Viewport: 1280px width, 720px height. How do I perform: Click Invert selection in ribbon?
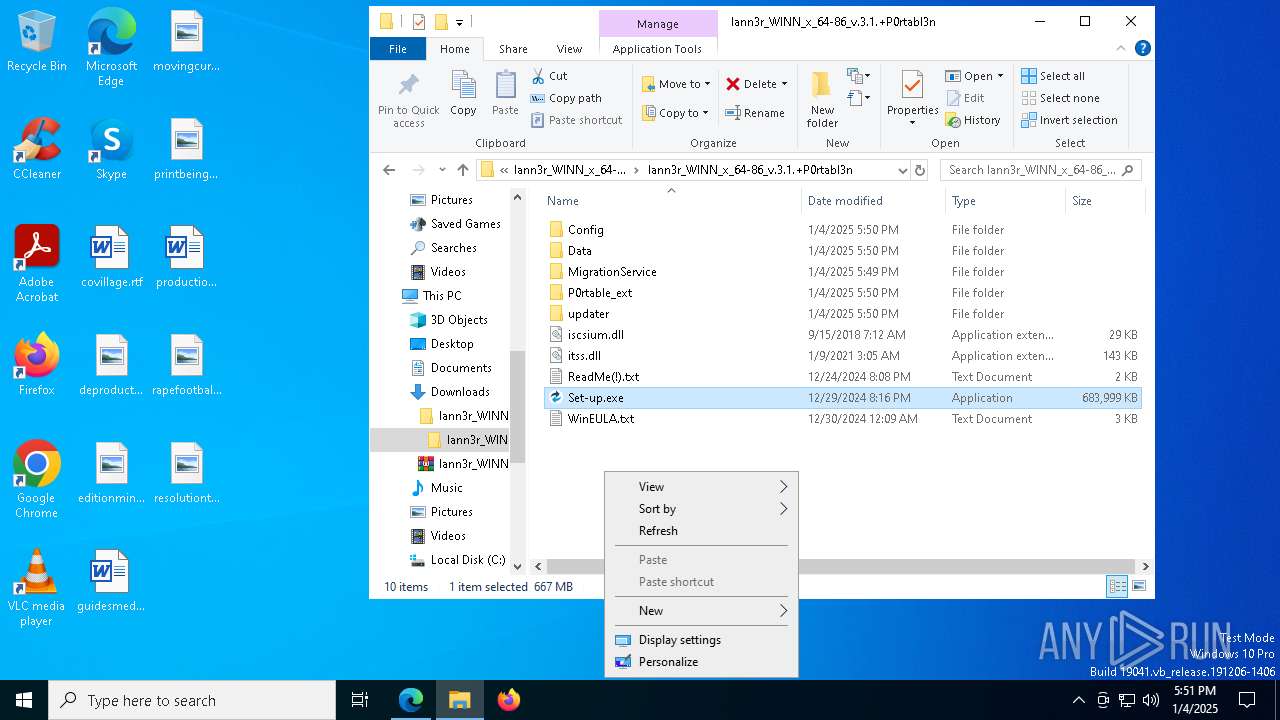pyautogui.click(x=1069, y=120)
